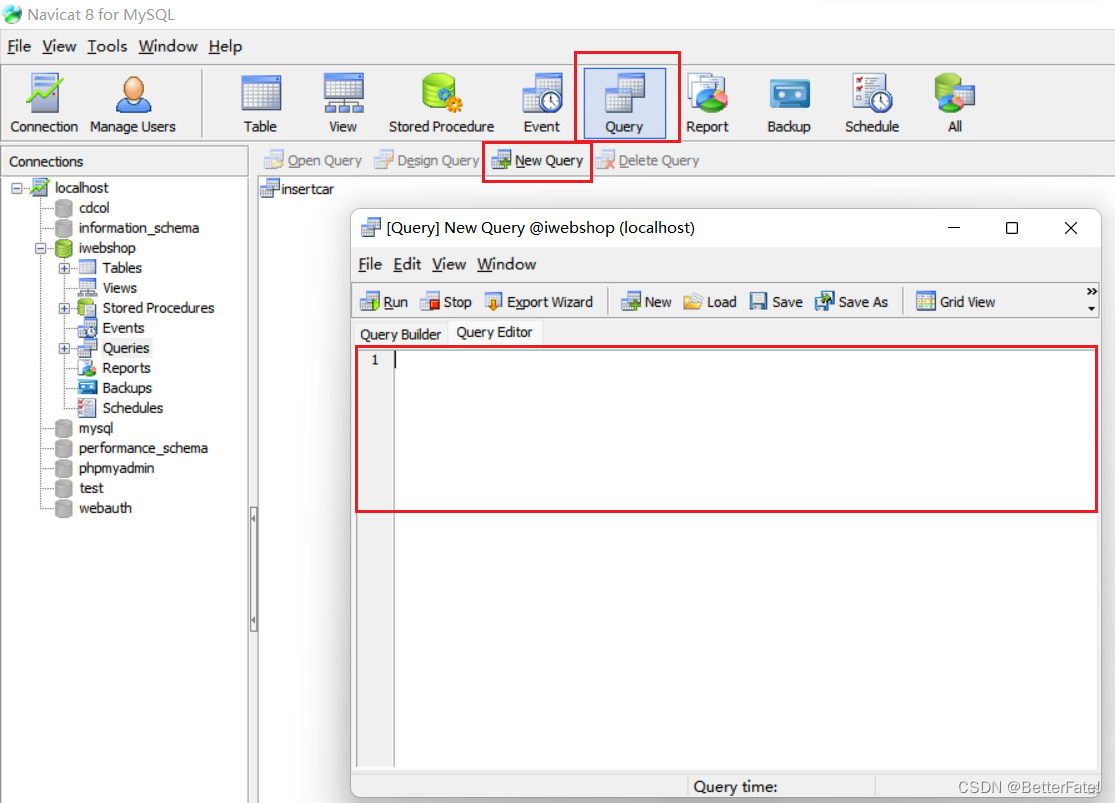Select the insertcar saved query
Screen dimensions: 1115x803
[297, 189]
